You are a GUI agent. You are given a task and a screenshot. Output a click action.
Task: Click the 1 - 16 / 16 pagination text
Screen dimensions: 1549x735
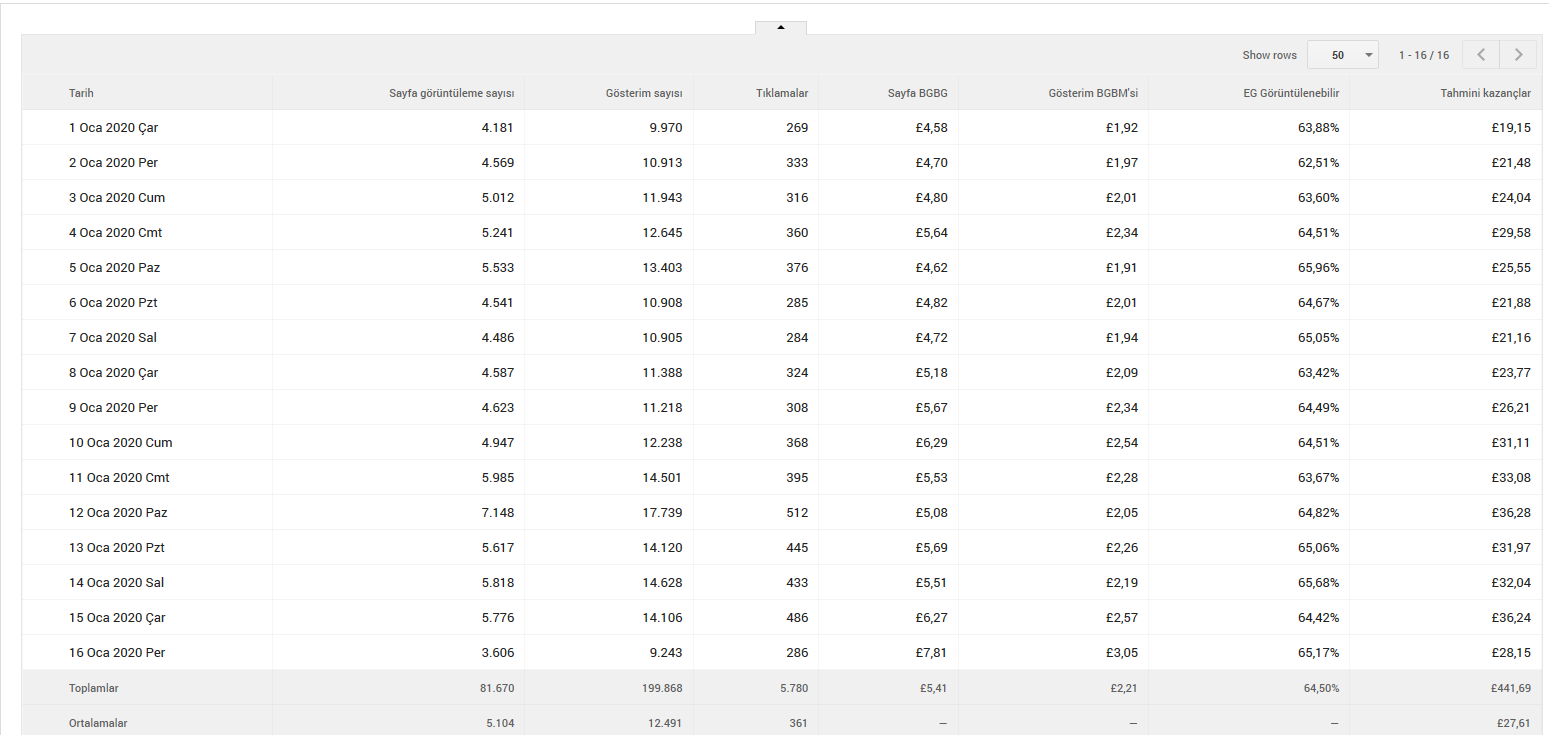pos(1424,55)
